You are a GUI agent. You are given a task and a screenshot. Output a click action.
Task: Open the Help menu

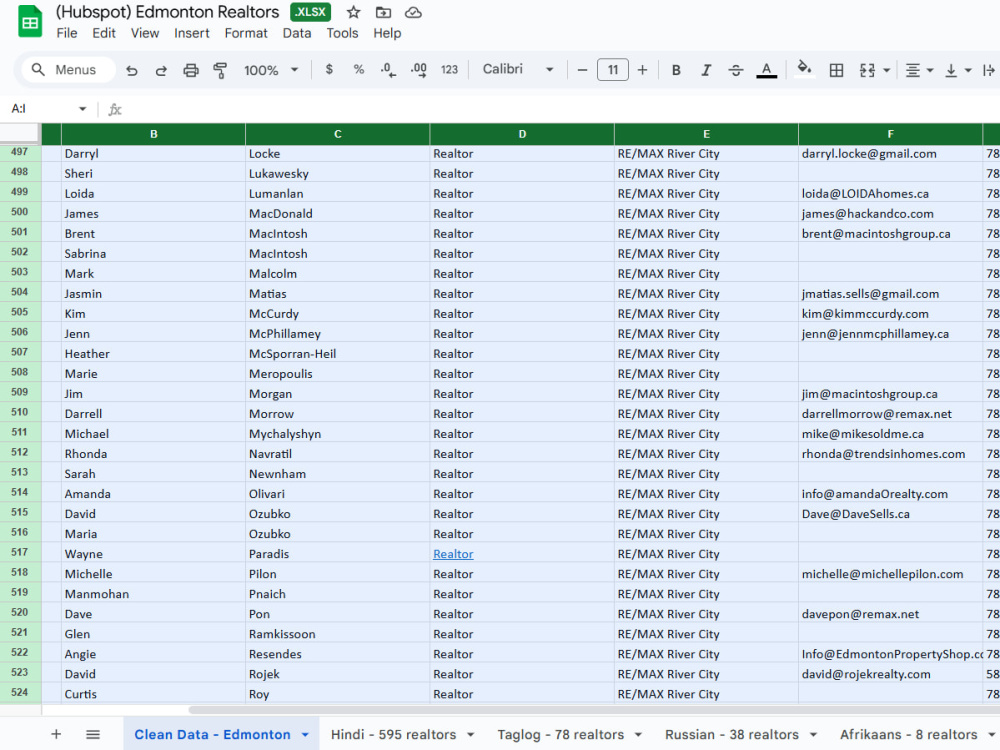(386, 33)
